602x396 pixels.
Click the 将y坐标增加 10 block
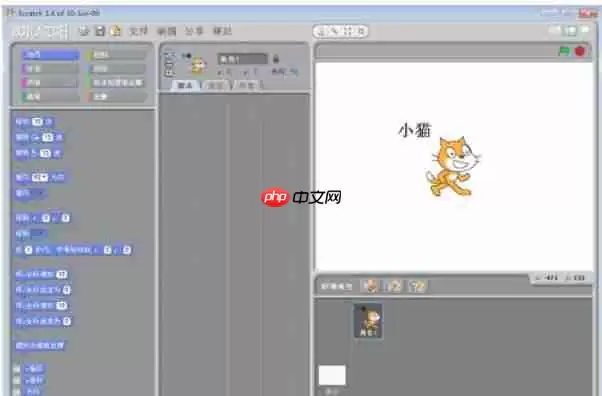click(41, 305)
